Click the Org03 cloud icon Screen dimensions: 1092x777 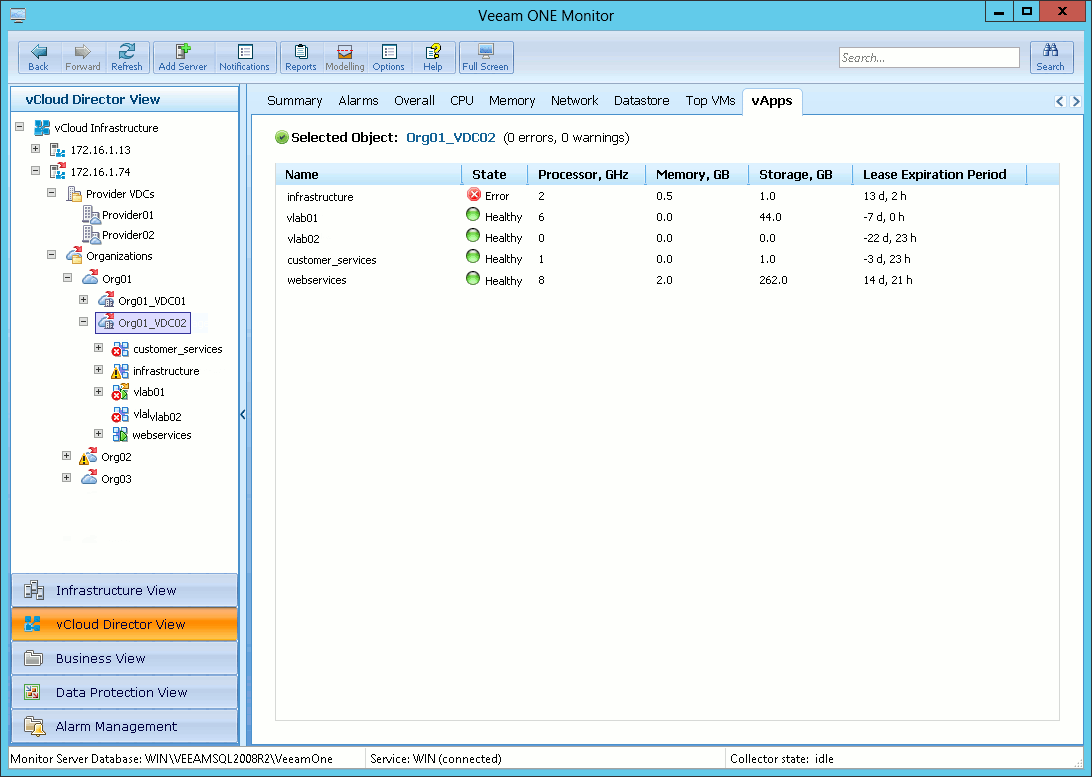(x=89, y=478)
